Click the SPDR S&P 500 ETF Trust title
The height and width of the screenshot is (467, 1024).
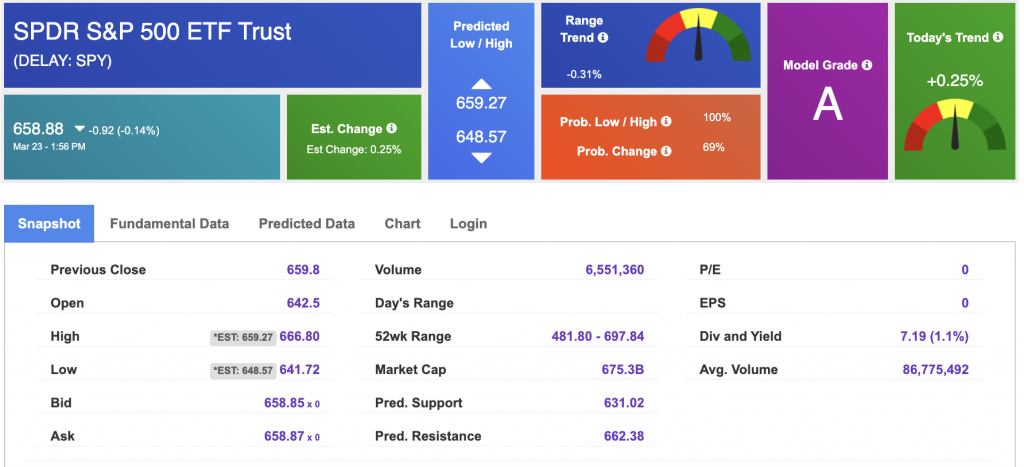[153, 31]
